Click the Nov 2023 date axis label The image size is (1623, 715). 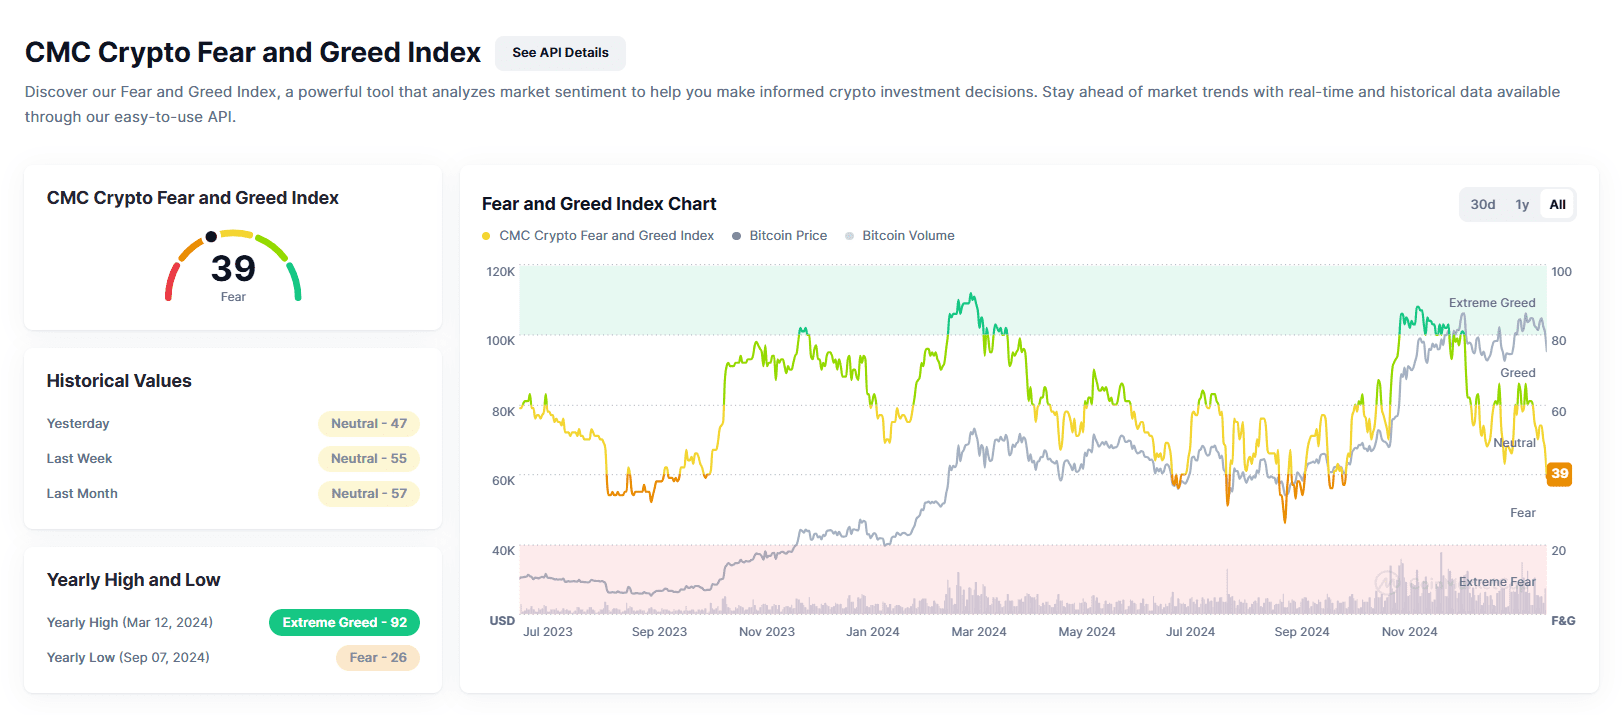point(767,632)
